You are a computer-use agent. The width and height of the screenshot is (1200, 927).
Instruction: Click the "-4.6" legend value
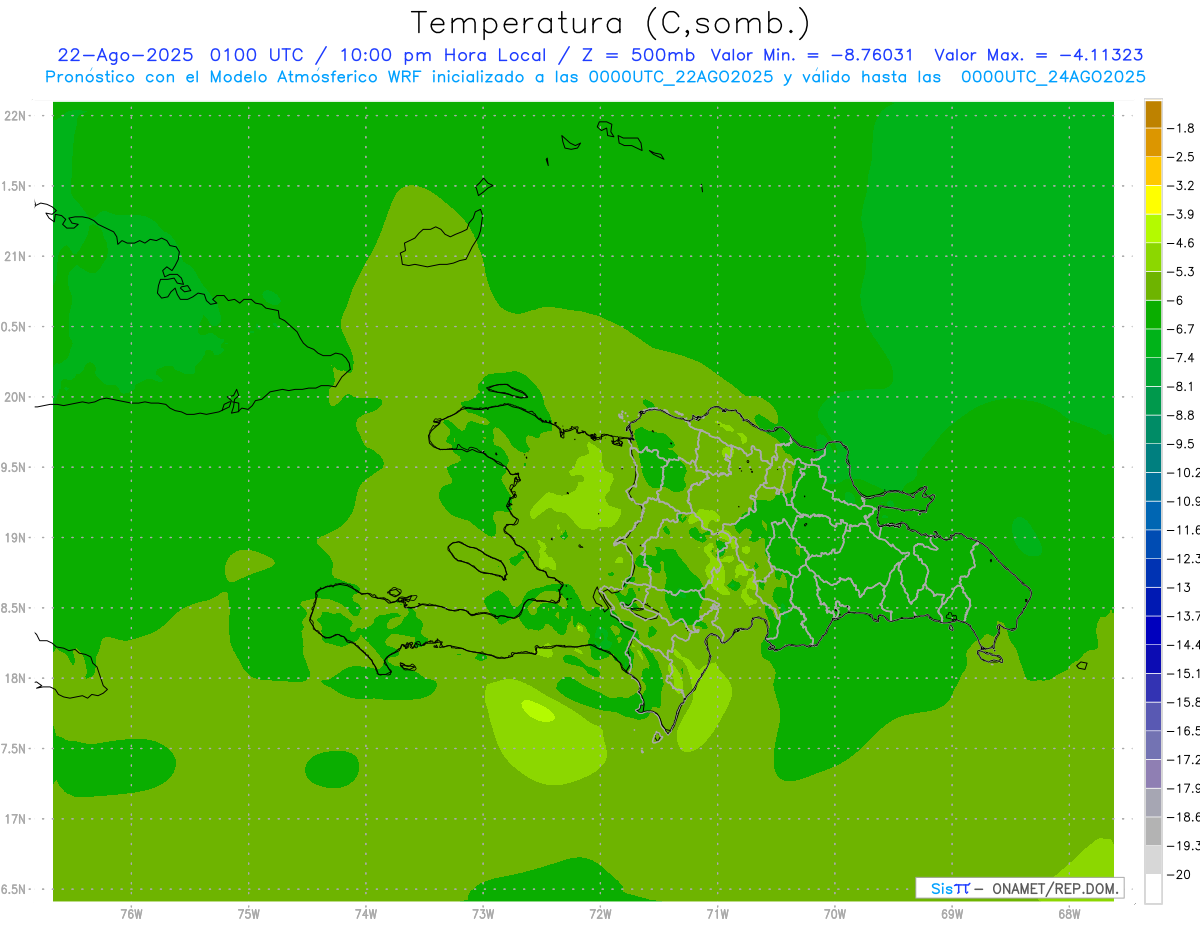coord(1182,243)
